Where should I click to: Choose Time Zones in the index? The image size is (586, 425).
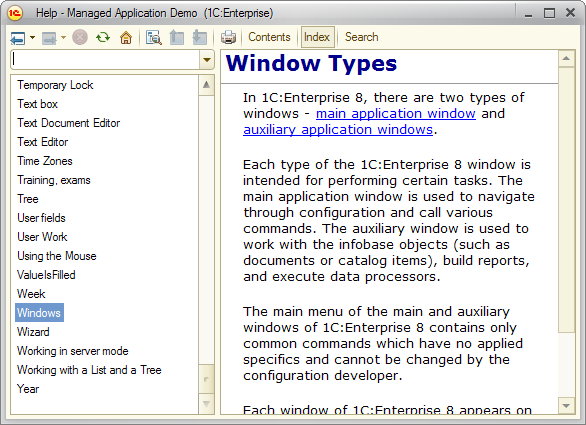pyautogui.click(x=45, y=161)
